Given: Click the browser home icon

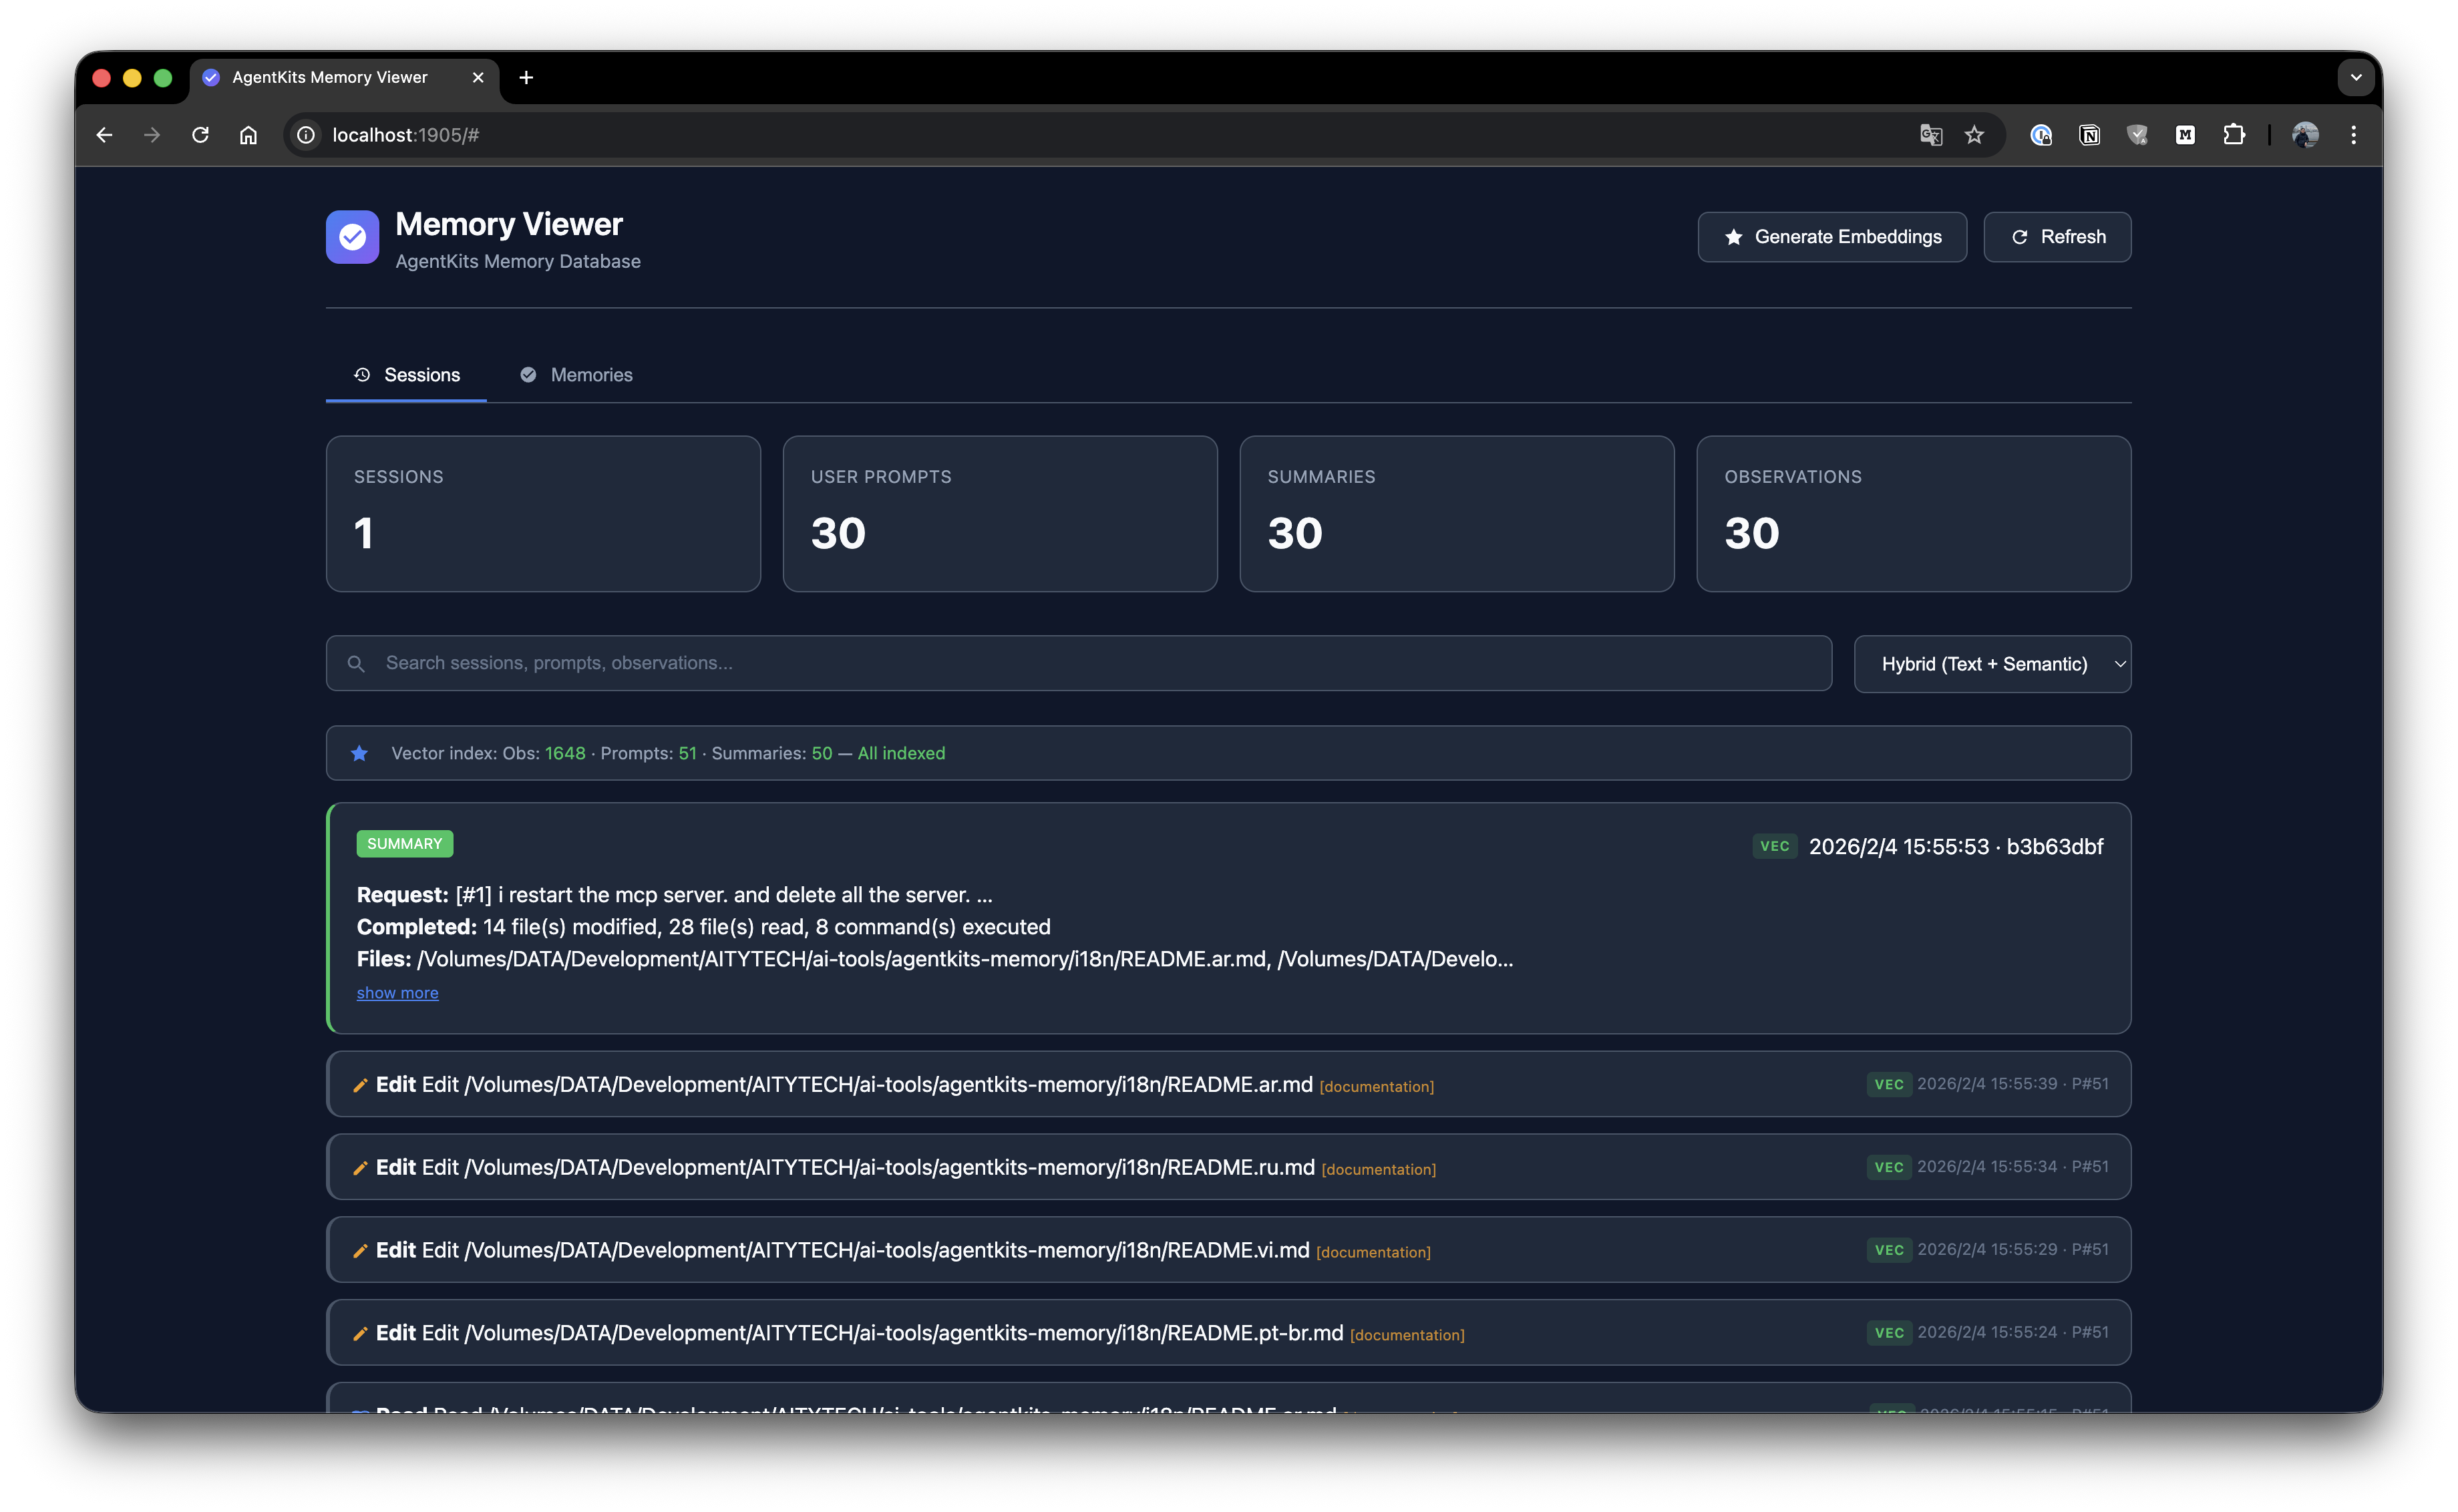Looking at the screenshot, I should (248, 135).
